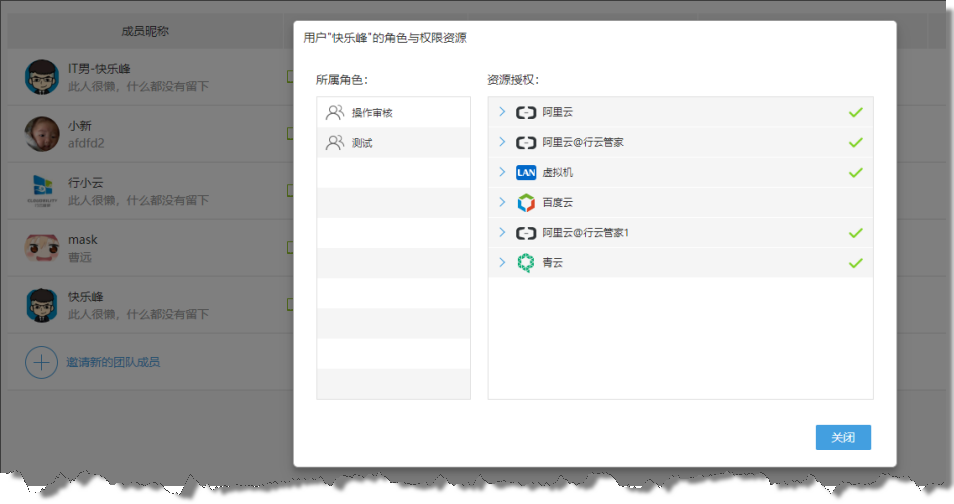The width and height of the screenshot is (954, 504).
Task: Expand the 阿里云@行云管家1 chevron
Action: [x=502, y=233]
